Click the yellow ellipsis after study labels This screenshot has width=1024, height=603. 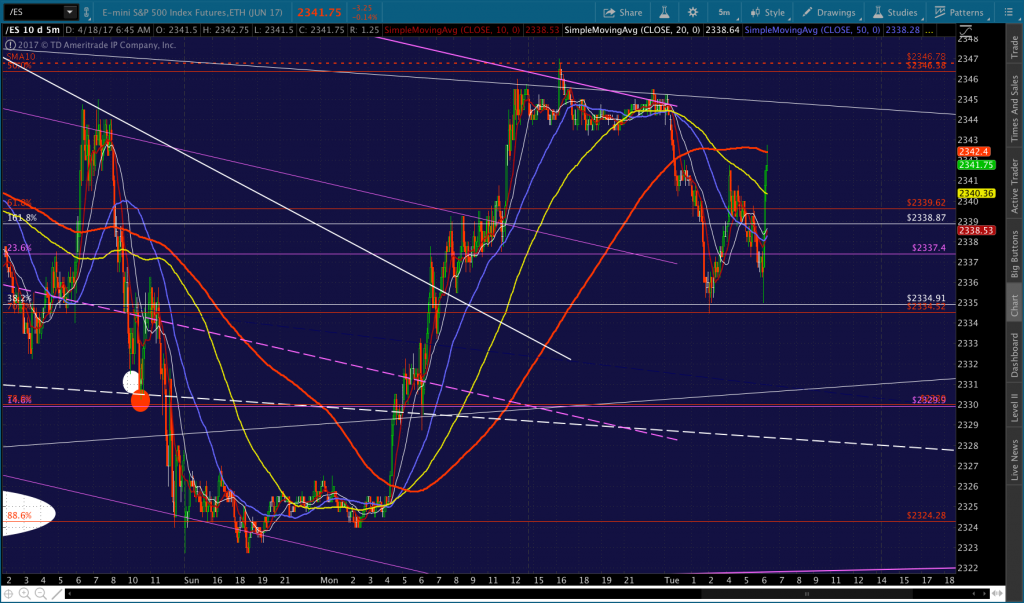tap(929, 30)
